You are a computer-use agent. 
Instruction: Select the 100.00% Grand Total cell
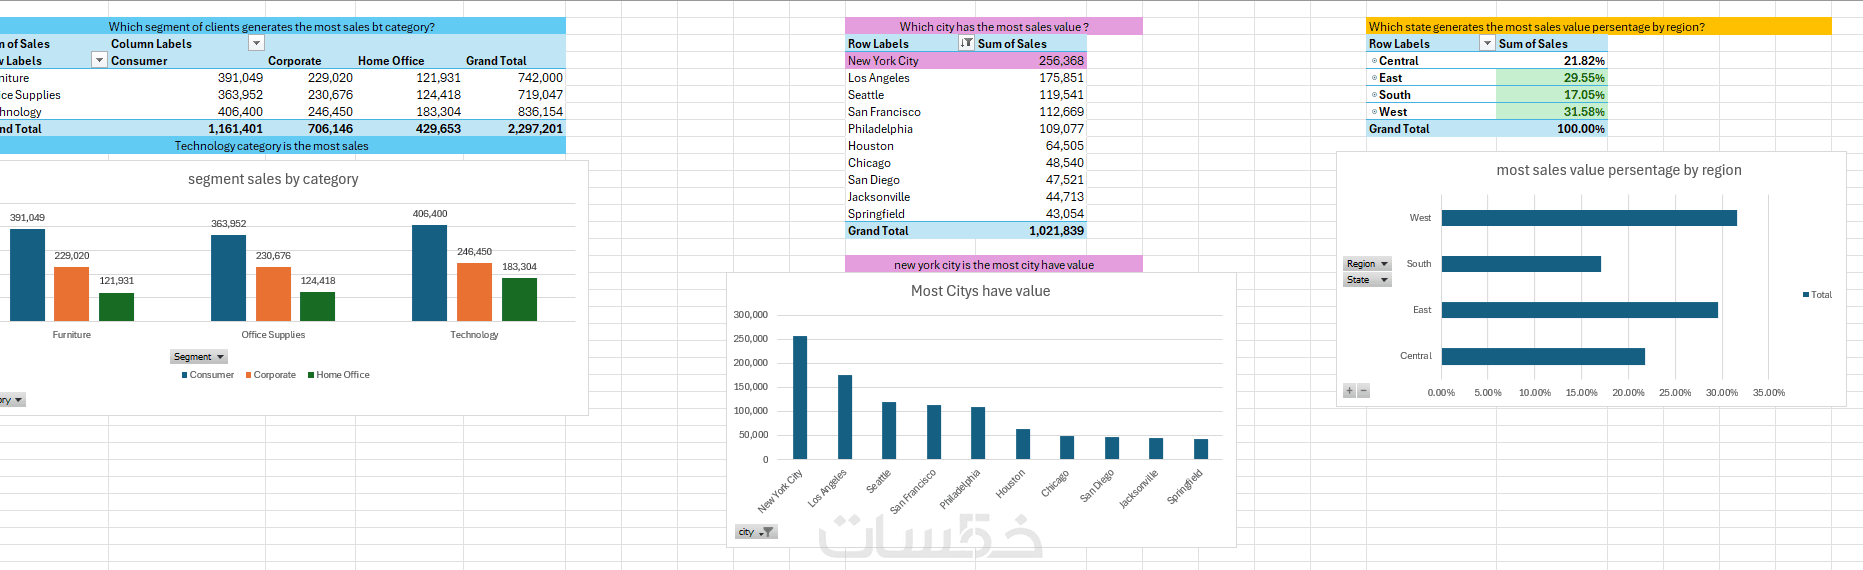click(1552, 129)
